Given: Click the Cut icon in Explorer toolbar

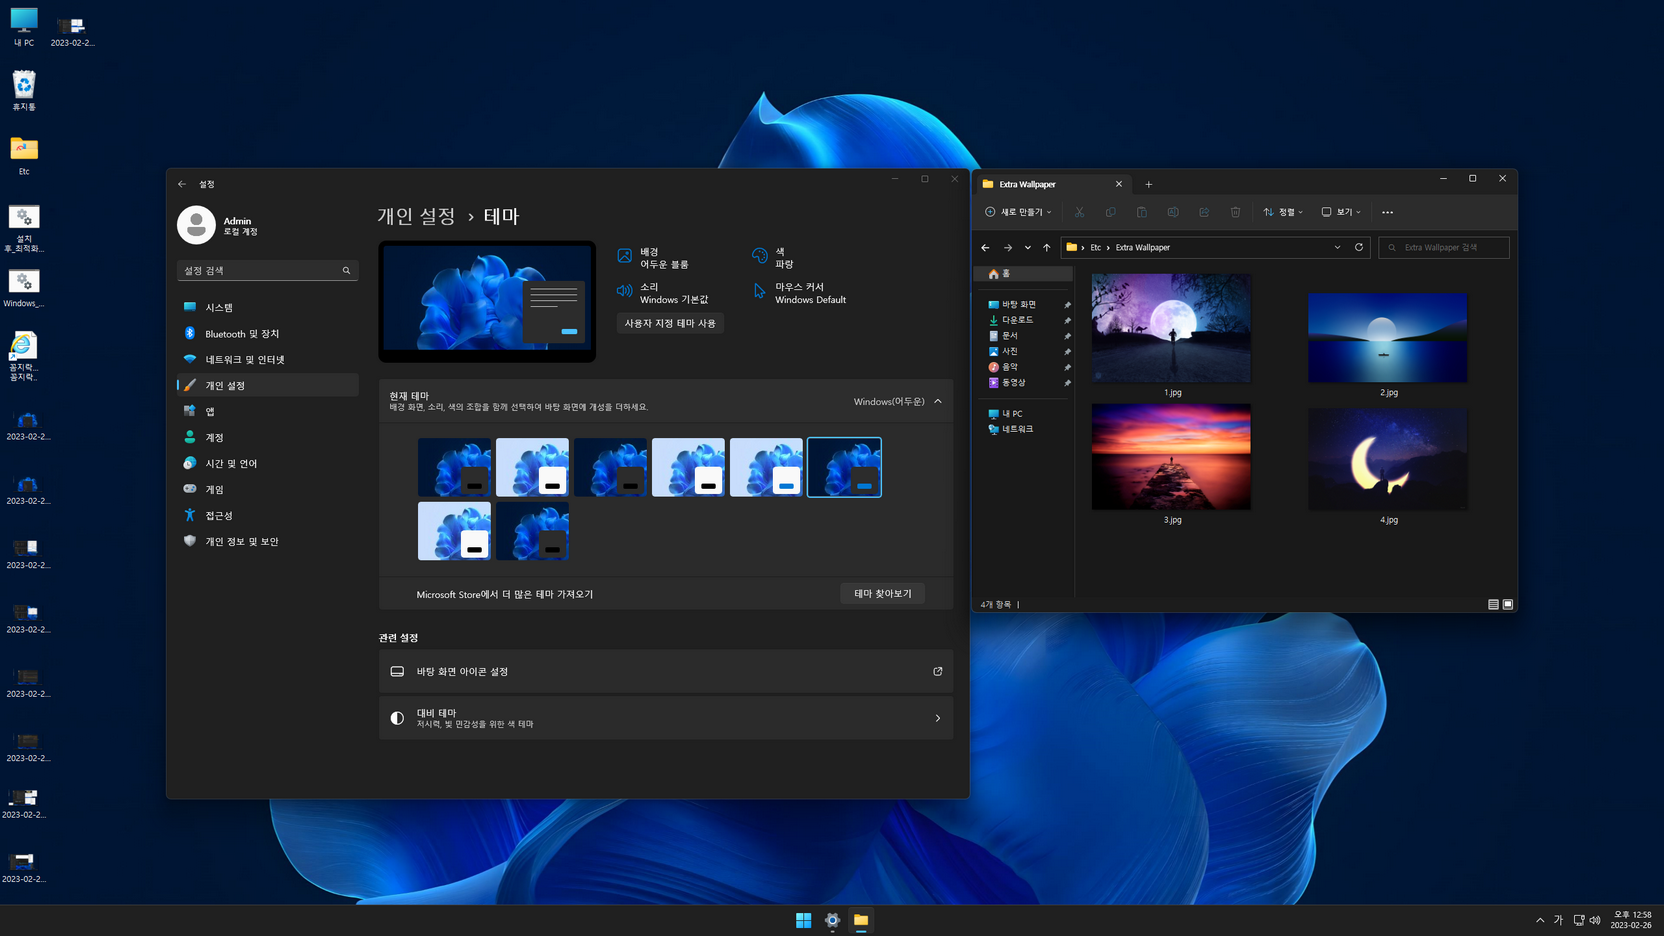Looking at the screenshot, I should [x=1079, y=212].
